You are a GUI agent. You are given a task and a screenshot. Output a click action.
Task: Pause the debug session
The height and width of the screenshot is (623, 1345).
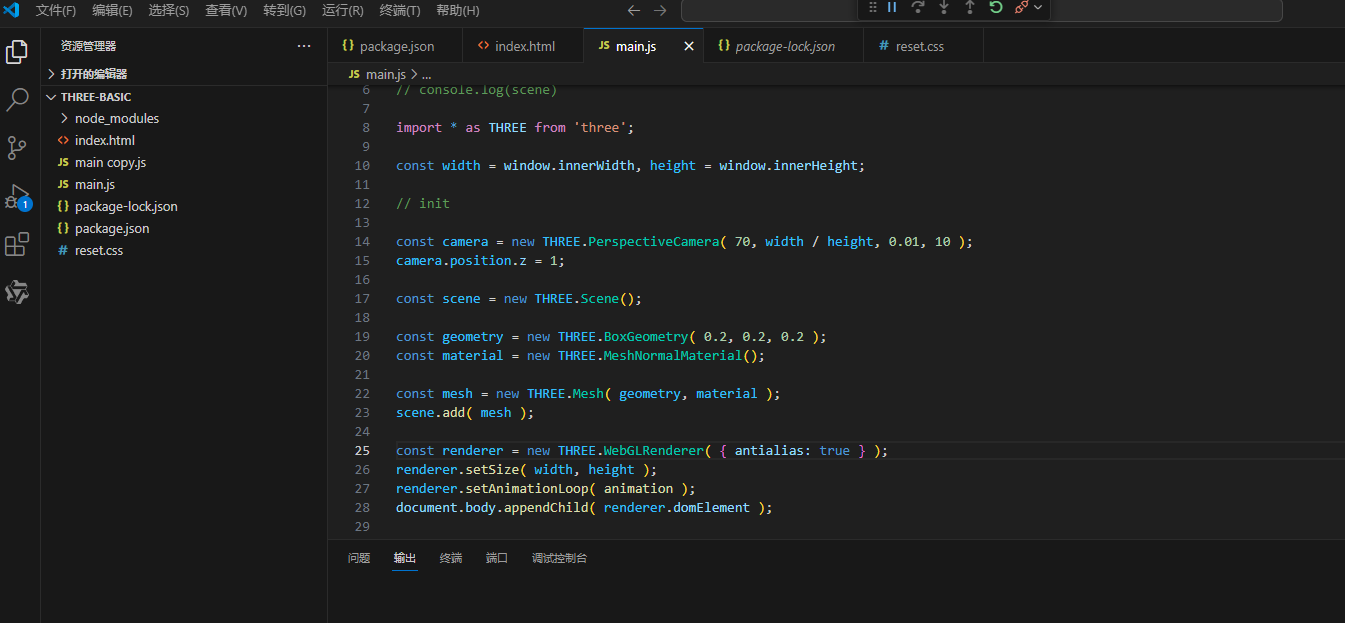892,8
